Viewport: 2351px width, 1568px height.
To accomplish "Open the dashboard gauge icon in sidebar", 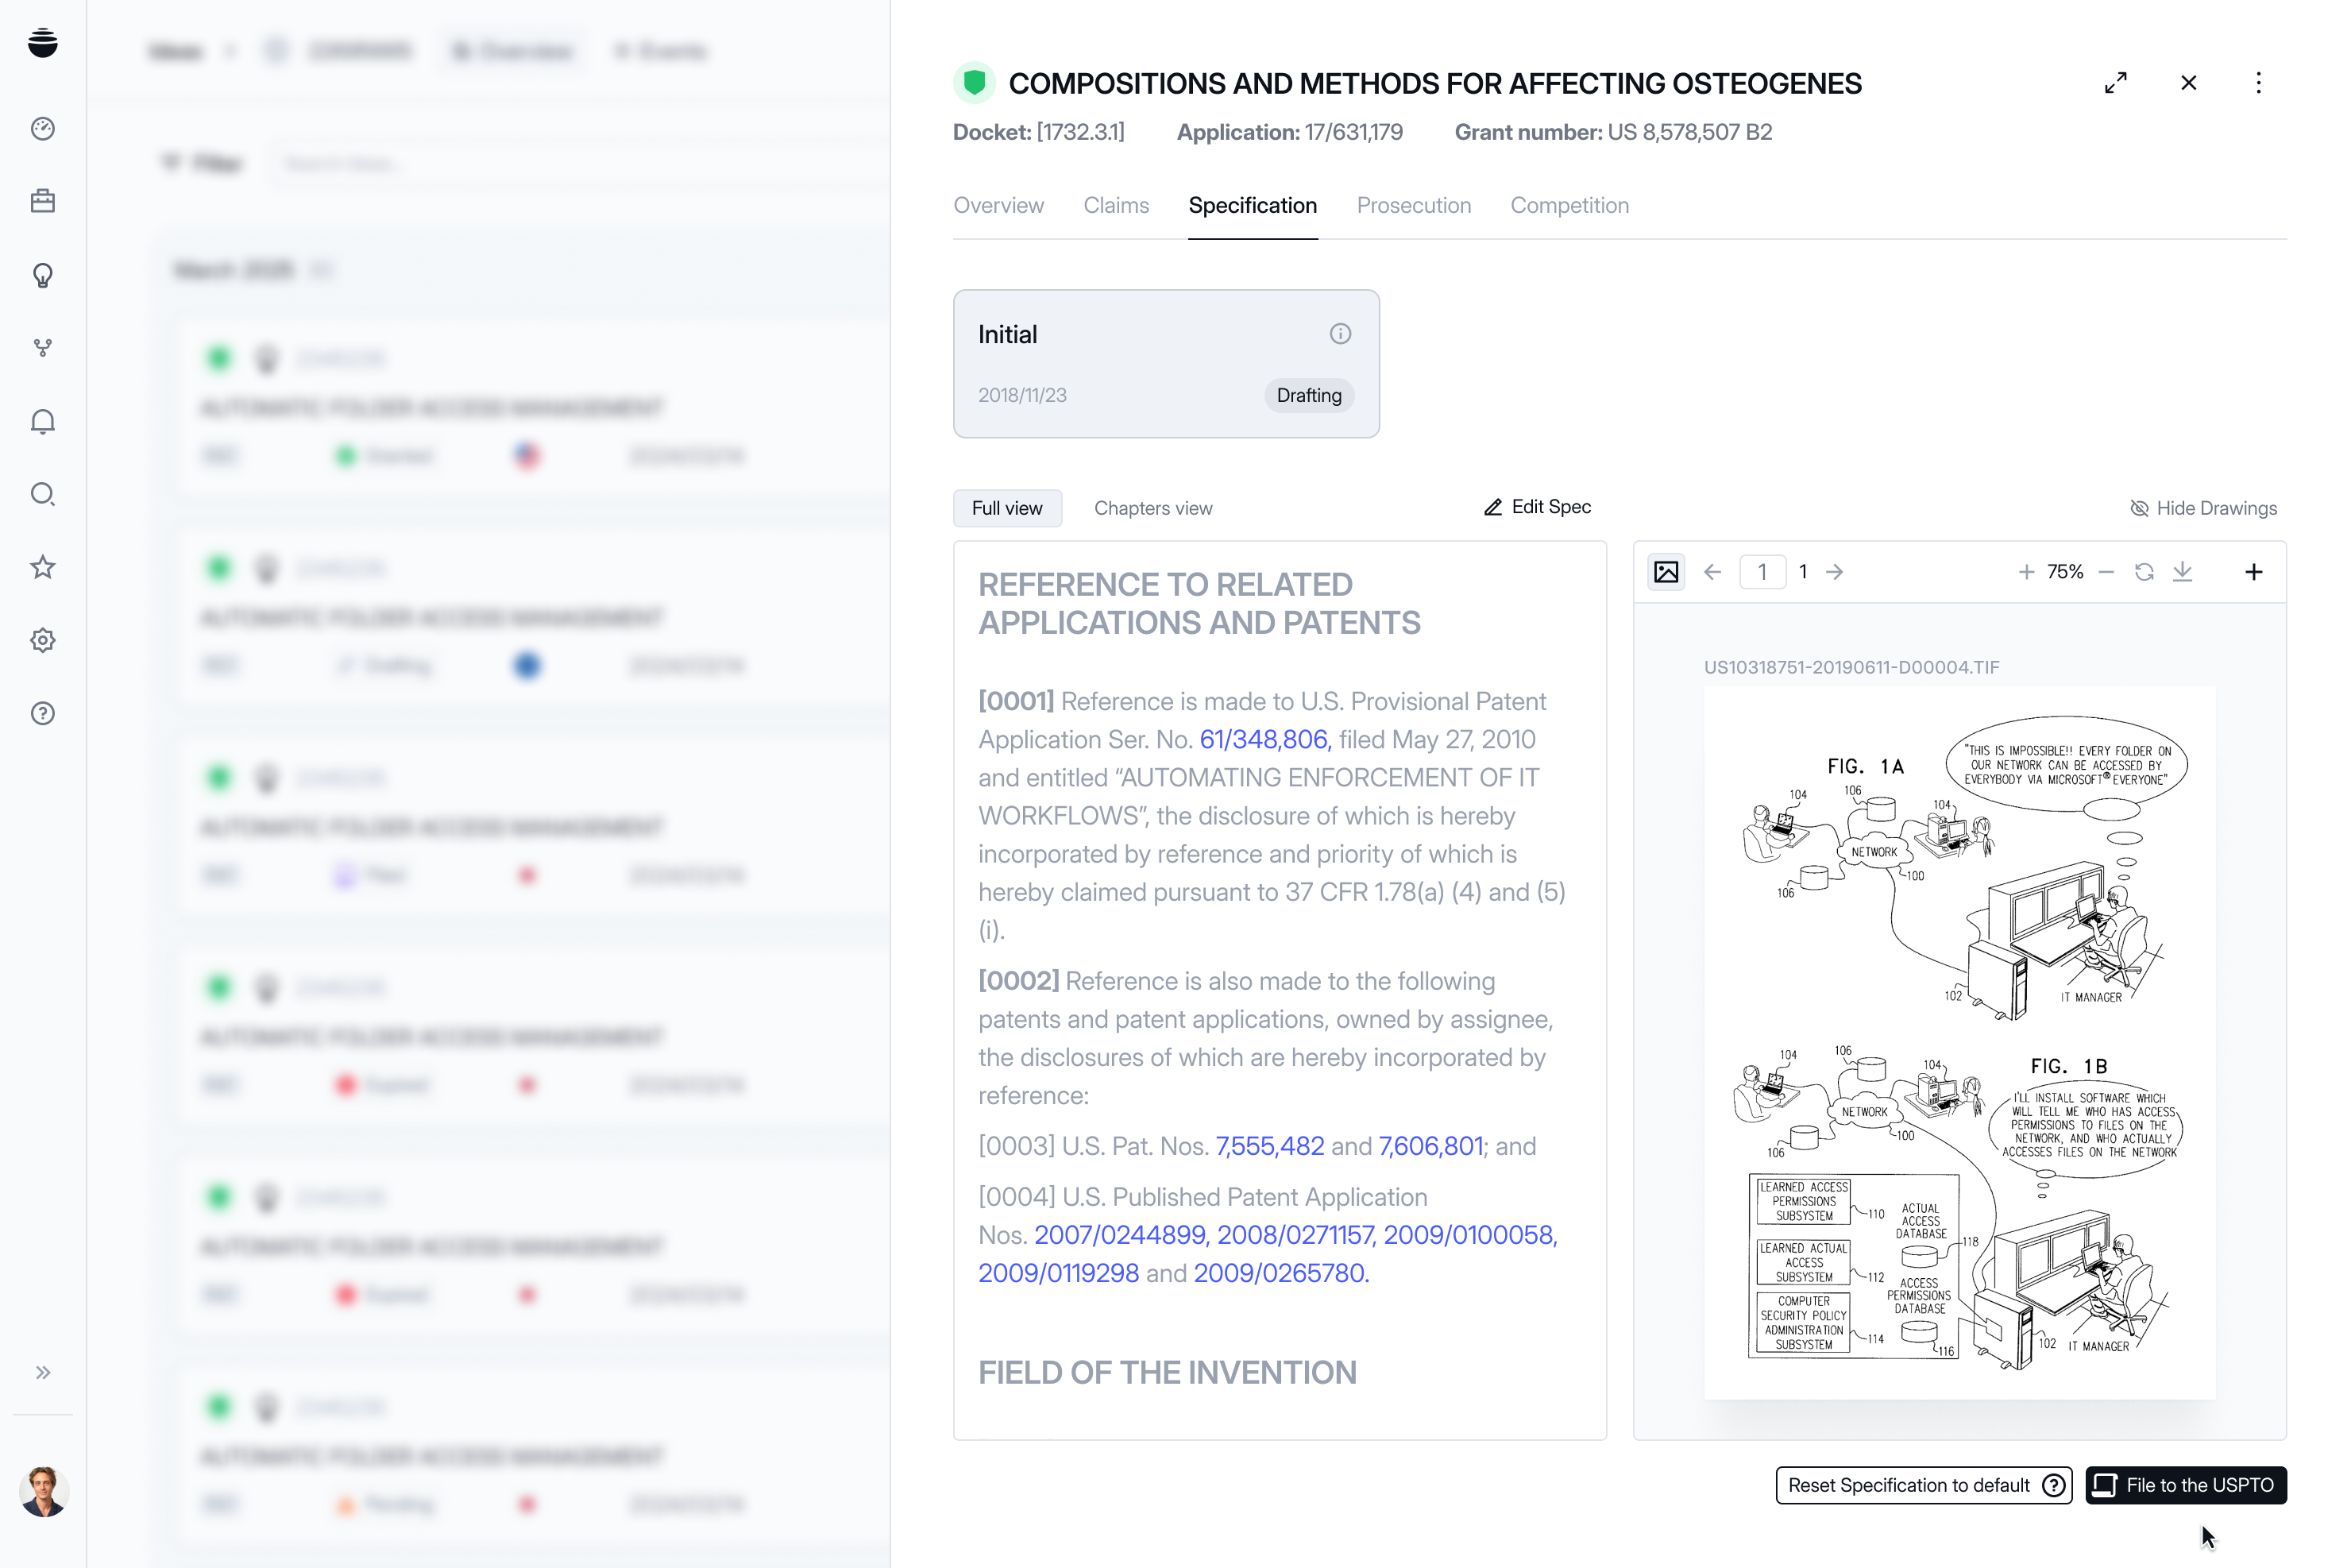I will [43, 128].
